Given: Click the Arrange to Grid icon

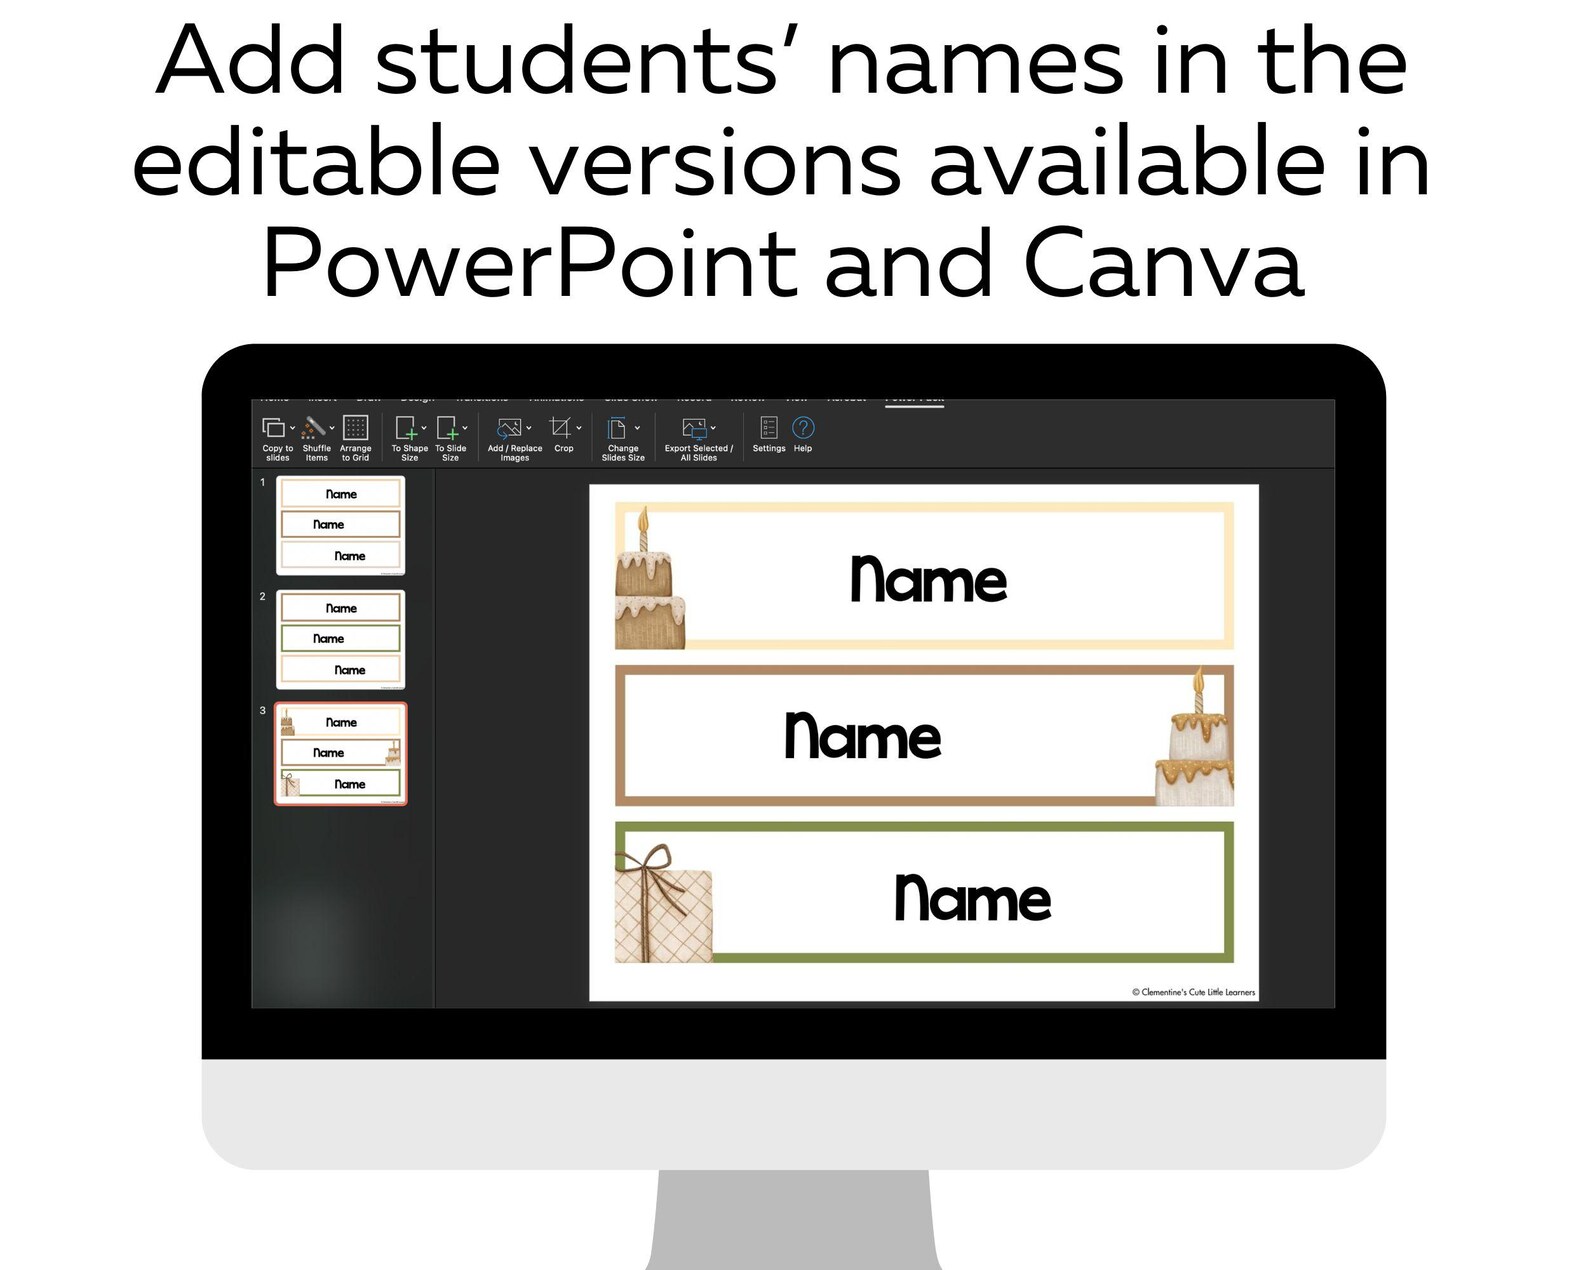Looking at the screenshot, I should [355, 428].
